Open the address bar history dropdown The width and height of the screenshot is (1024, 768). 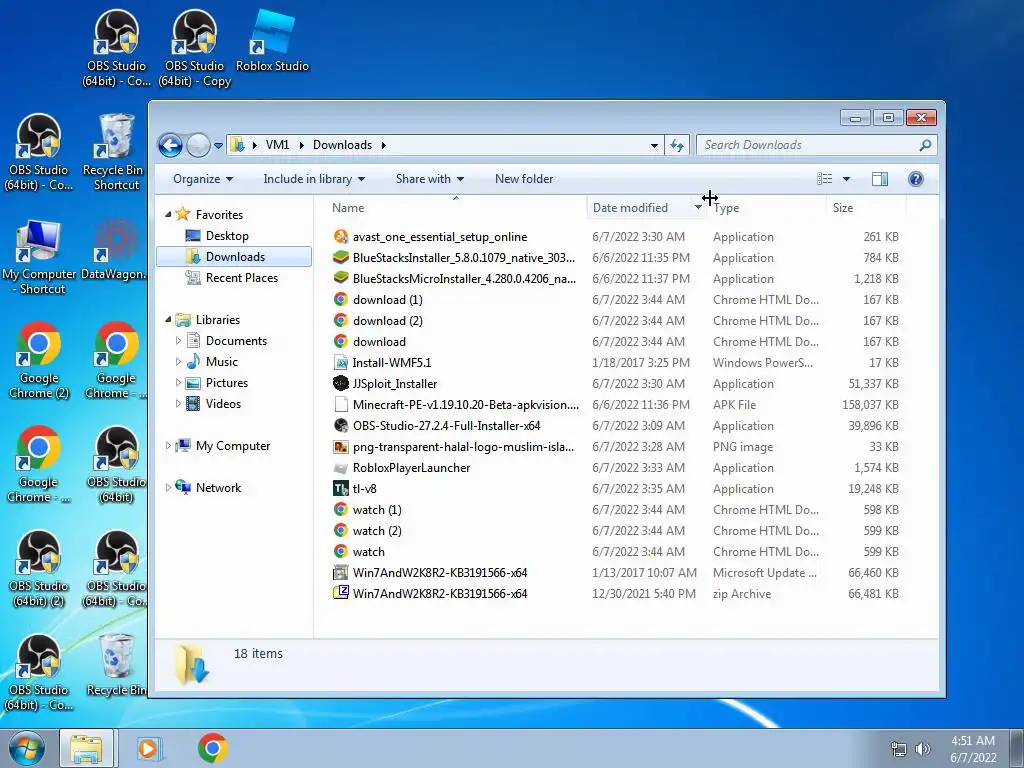654,146
